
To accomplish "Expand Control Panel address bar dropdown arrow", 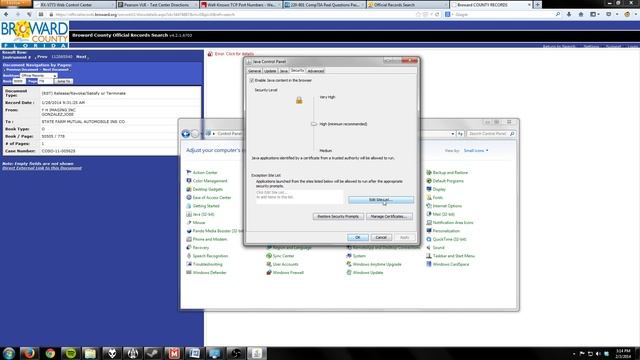I will (x=453, y=134).
